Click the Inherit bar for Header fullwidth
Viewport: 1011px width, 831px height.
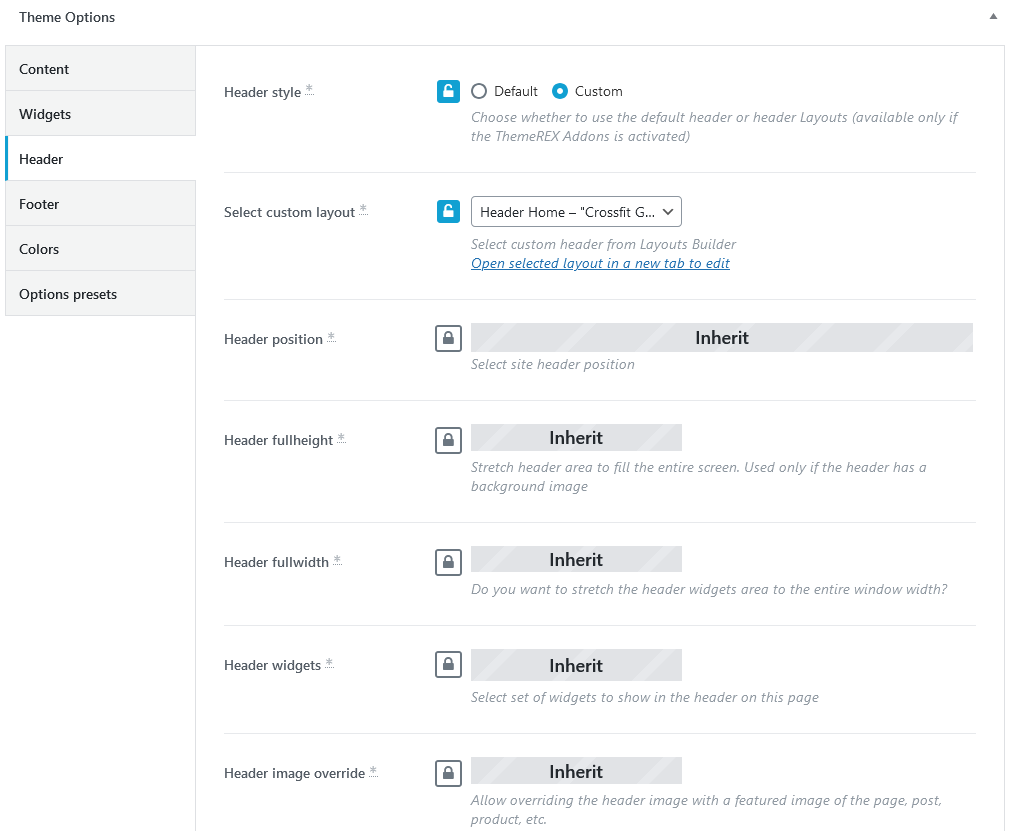coord(576,560)
